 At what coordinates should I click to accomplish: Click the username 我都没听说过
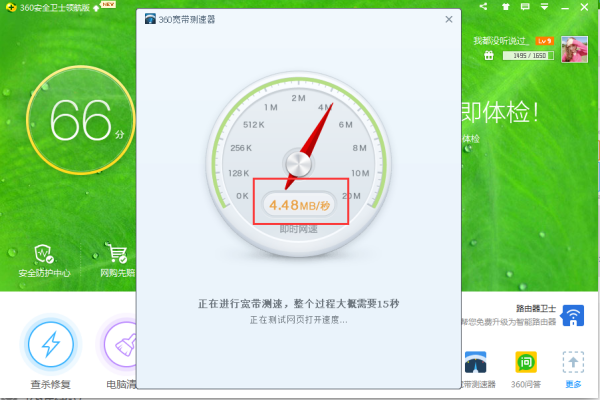pos(501,41)
